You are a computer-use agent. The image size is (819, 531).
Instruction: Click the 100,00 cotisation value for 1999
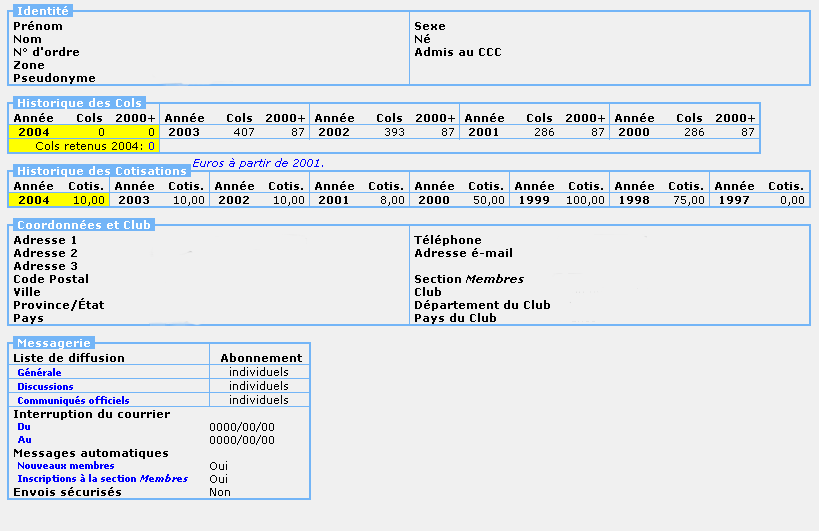click(x=586, y=200)
